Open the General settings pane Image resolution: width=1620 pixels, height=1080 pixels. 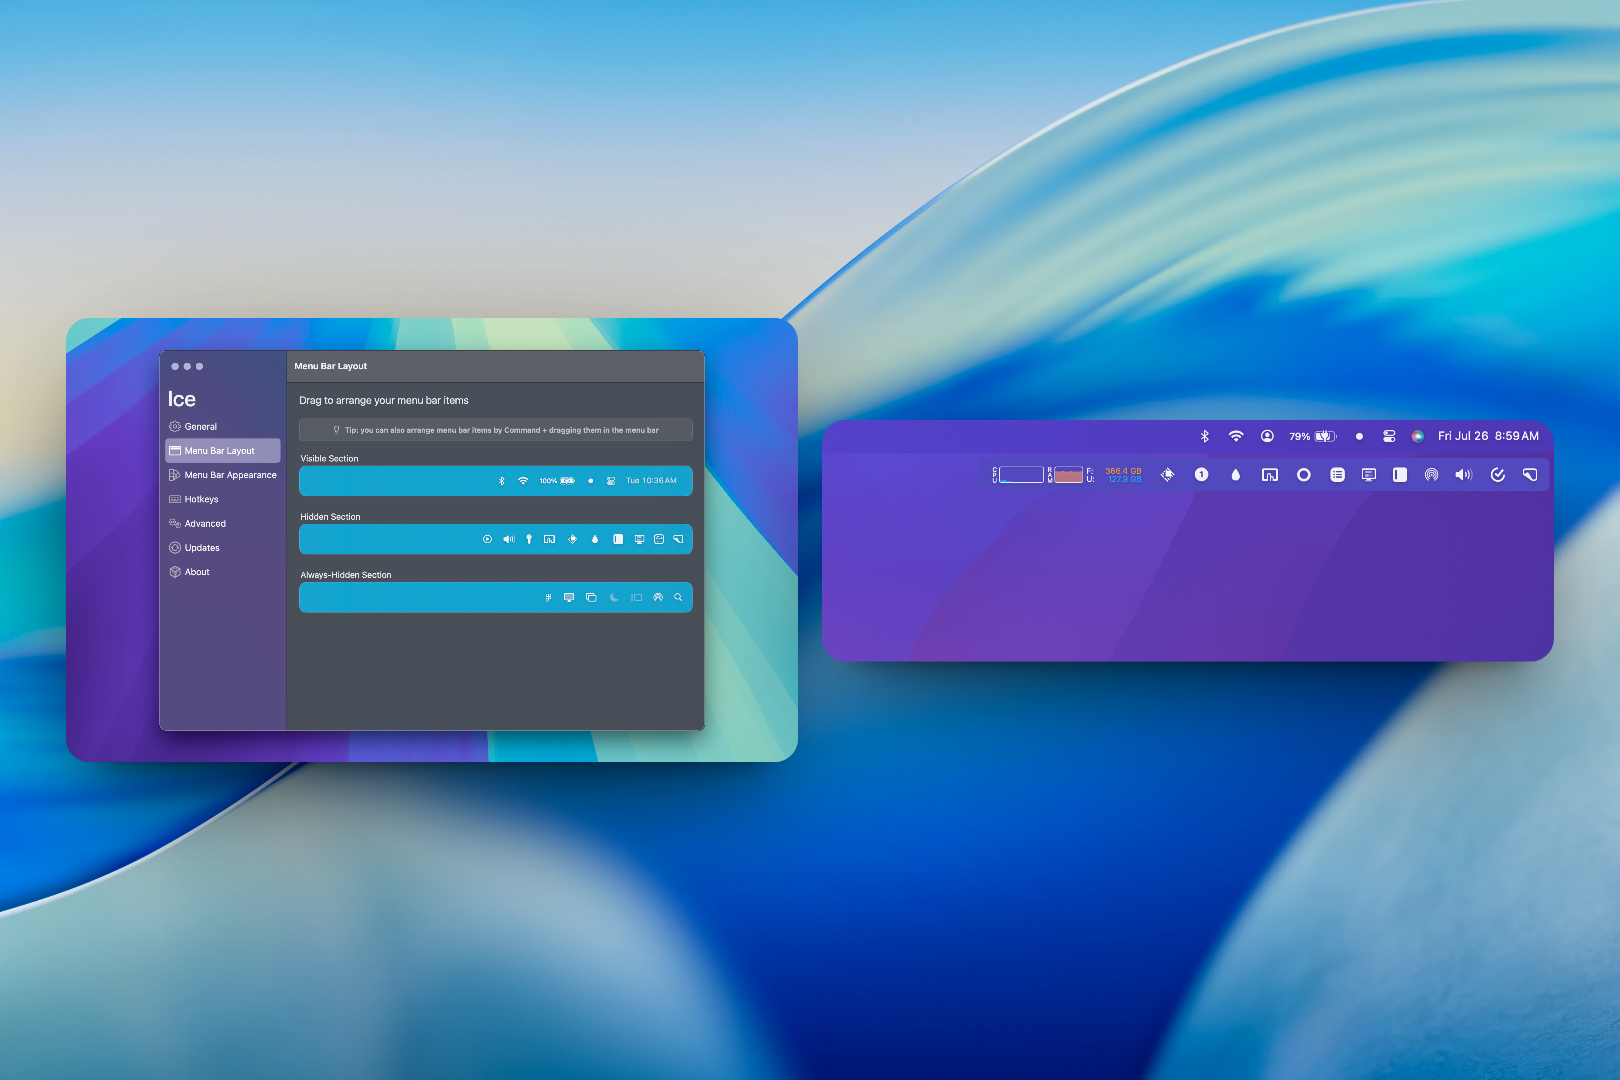click(200, 427)
